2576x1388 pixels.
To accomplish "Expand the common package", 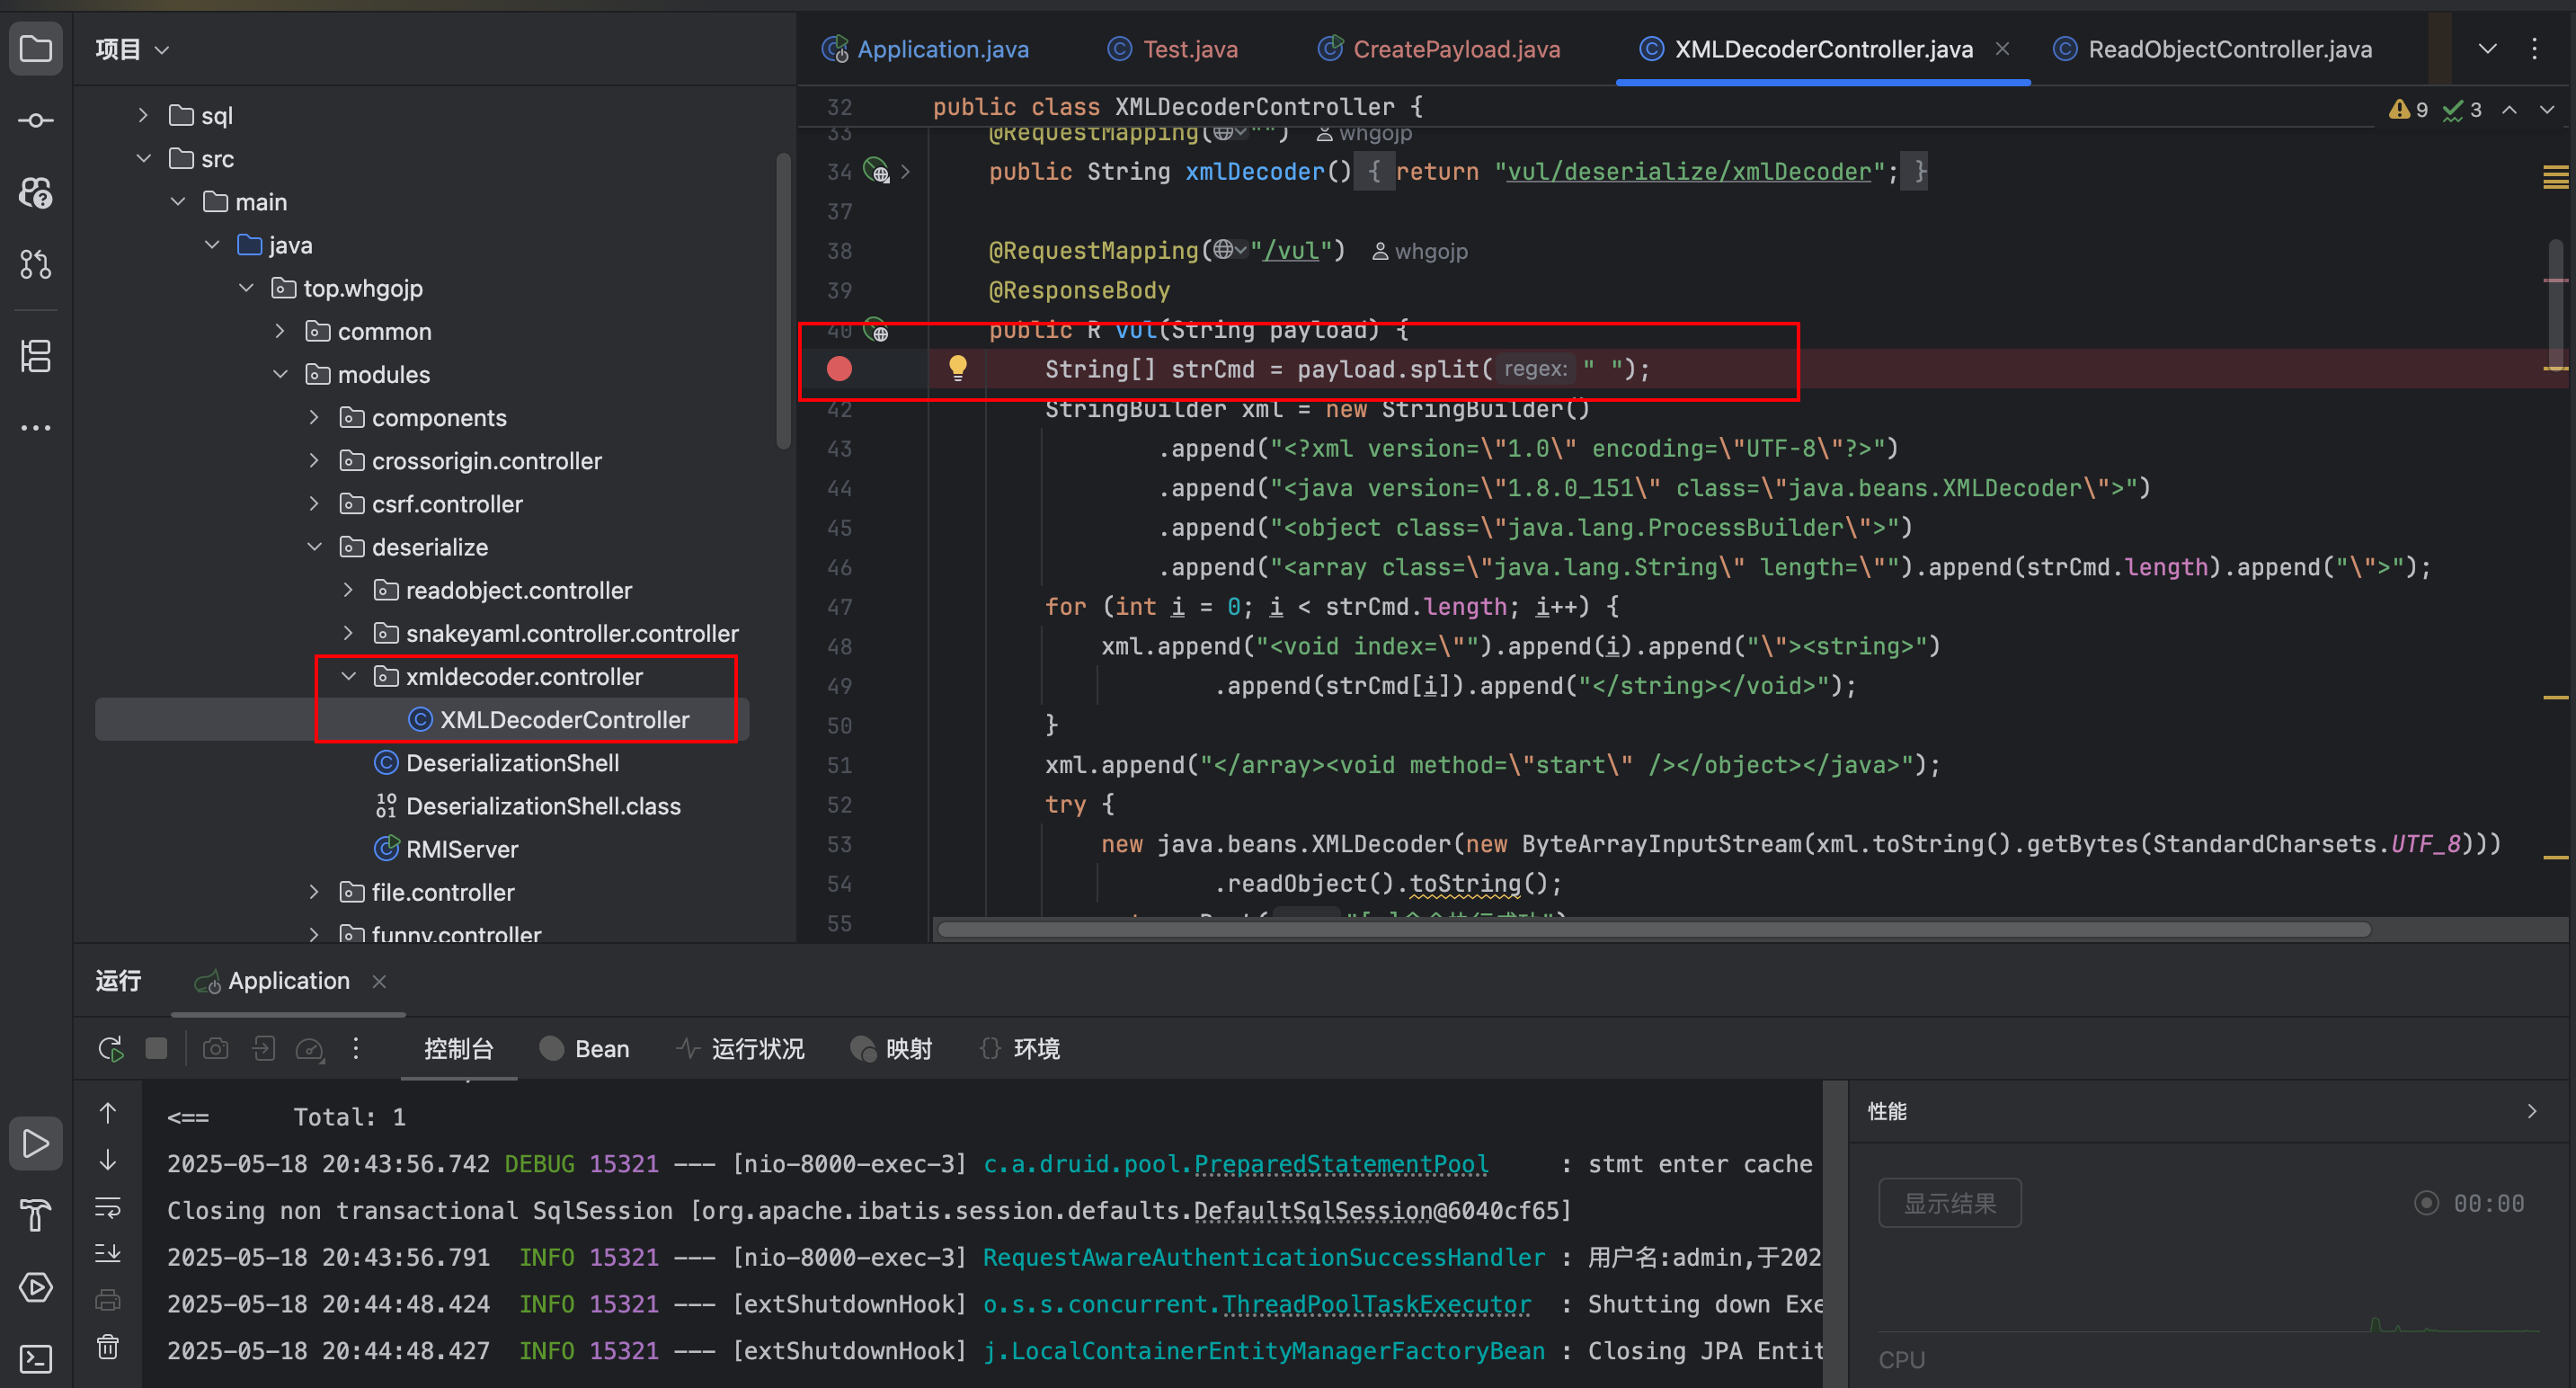I will coord(280,331).
